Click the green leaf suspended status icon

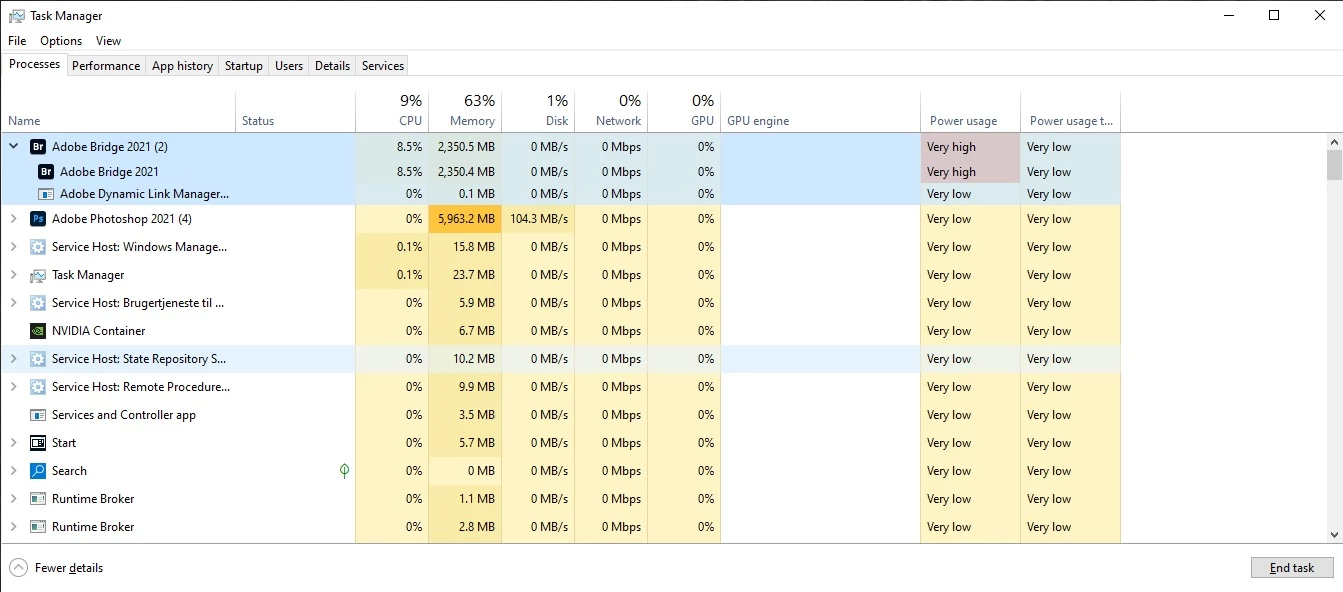[x=345, y=470]
